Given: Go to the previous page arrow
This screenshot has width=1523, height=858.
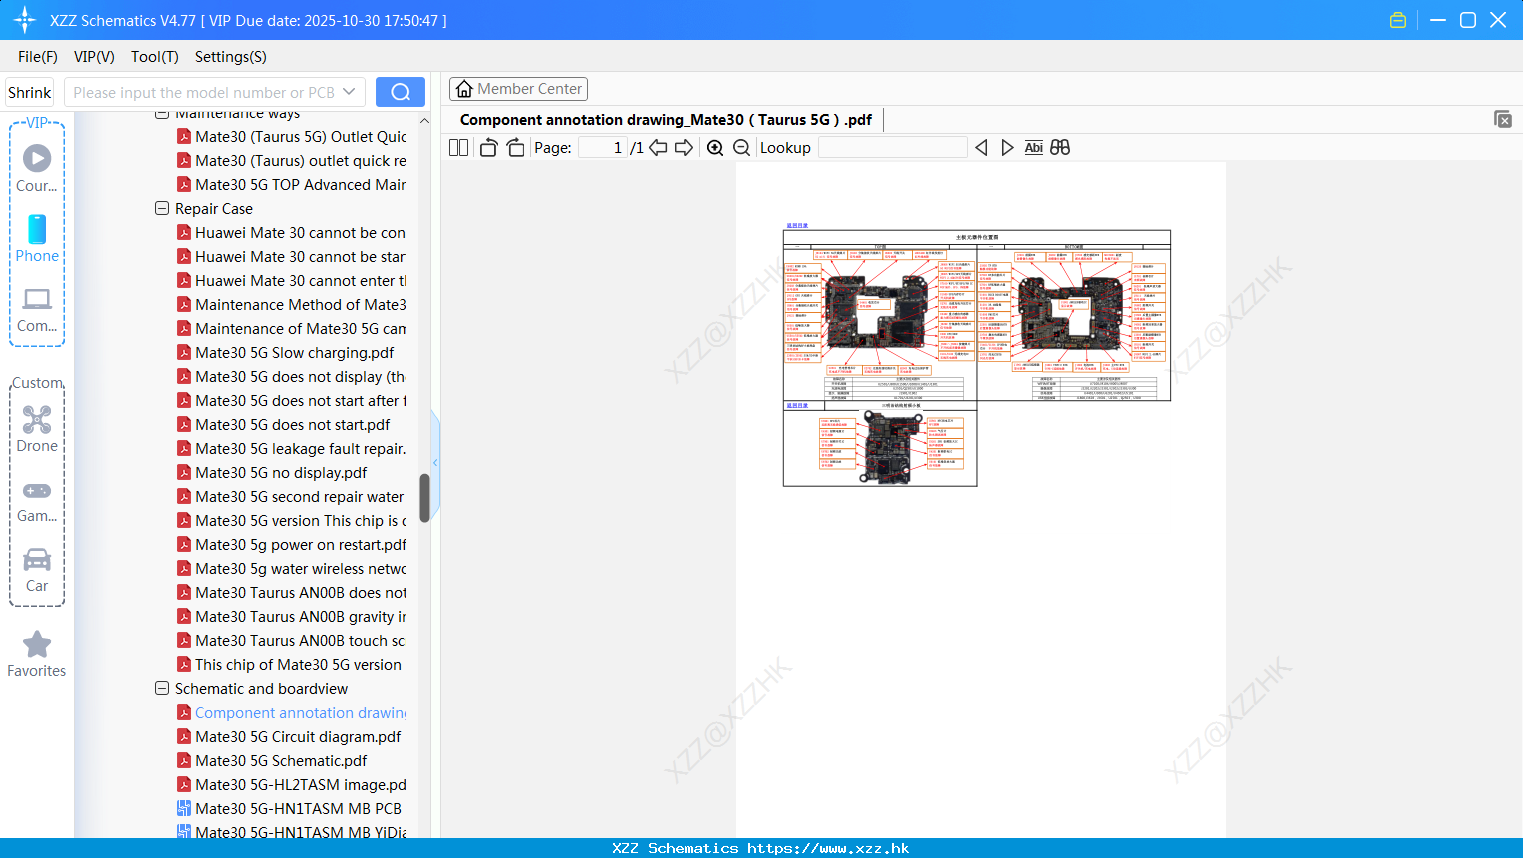Looking at the screenshot, I should (658, 148).
